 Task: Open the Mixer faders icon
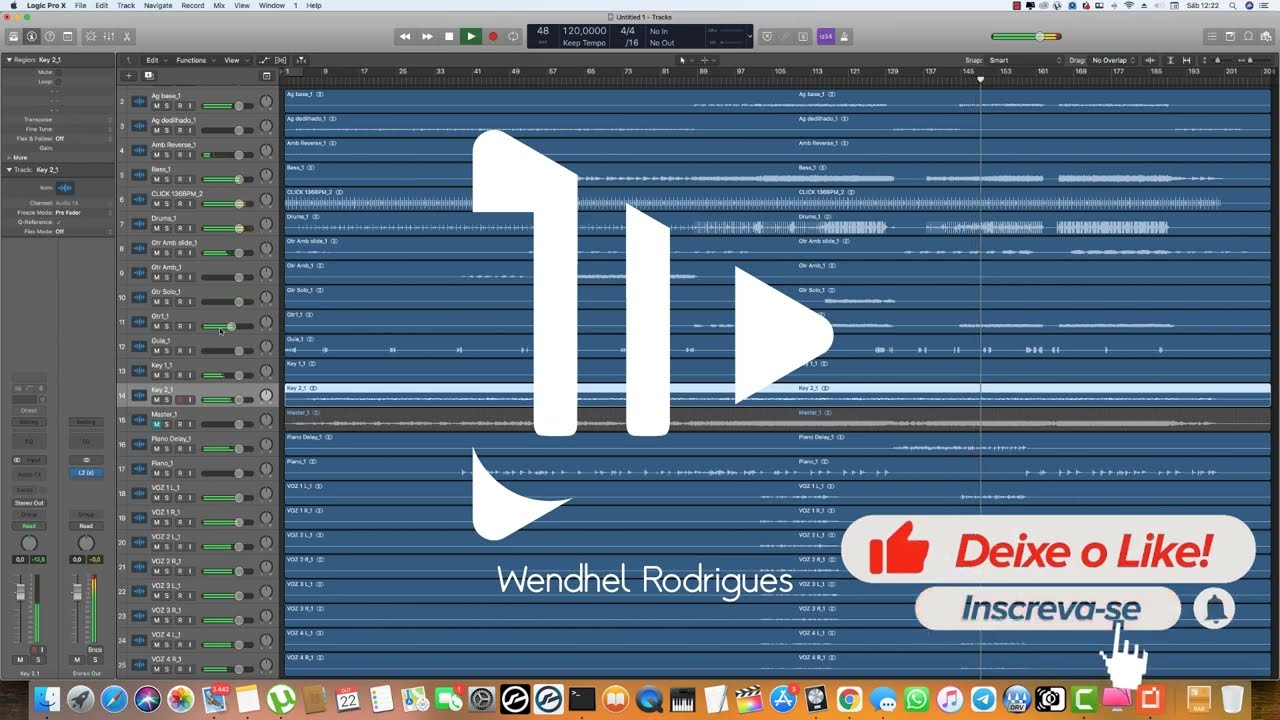coord(109,36)
